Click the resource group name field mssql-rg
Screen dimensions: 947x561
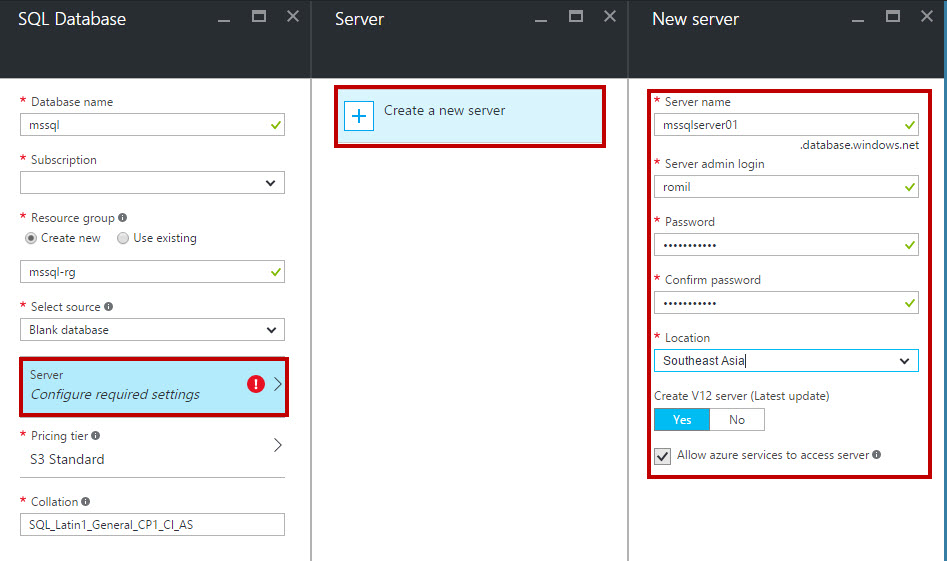(152, 272)
